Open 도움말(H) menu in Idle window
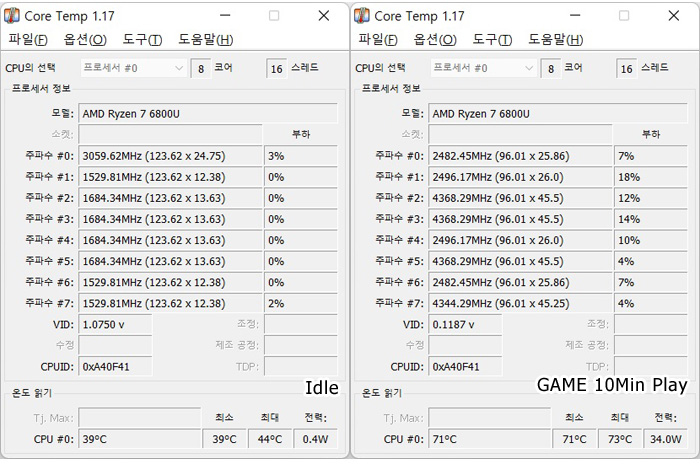700x464 pixels. (206, 40)
